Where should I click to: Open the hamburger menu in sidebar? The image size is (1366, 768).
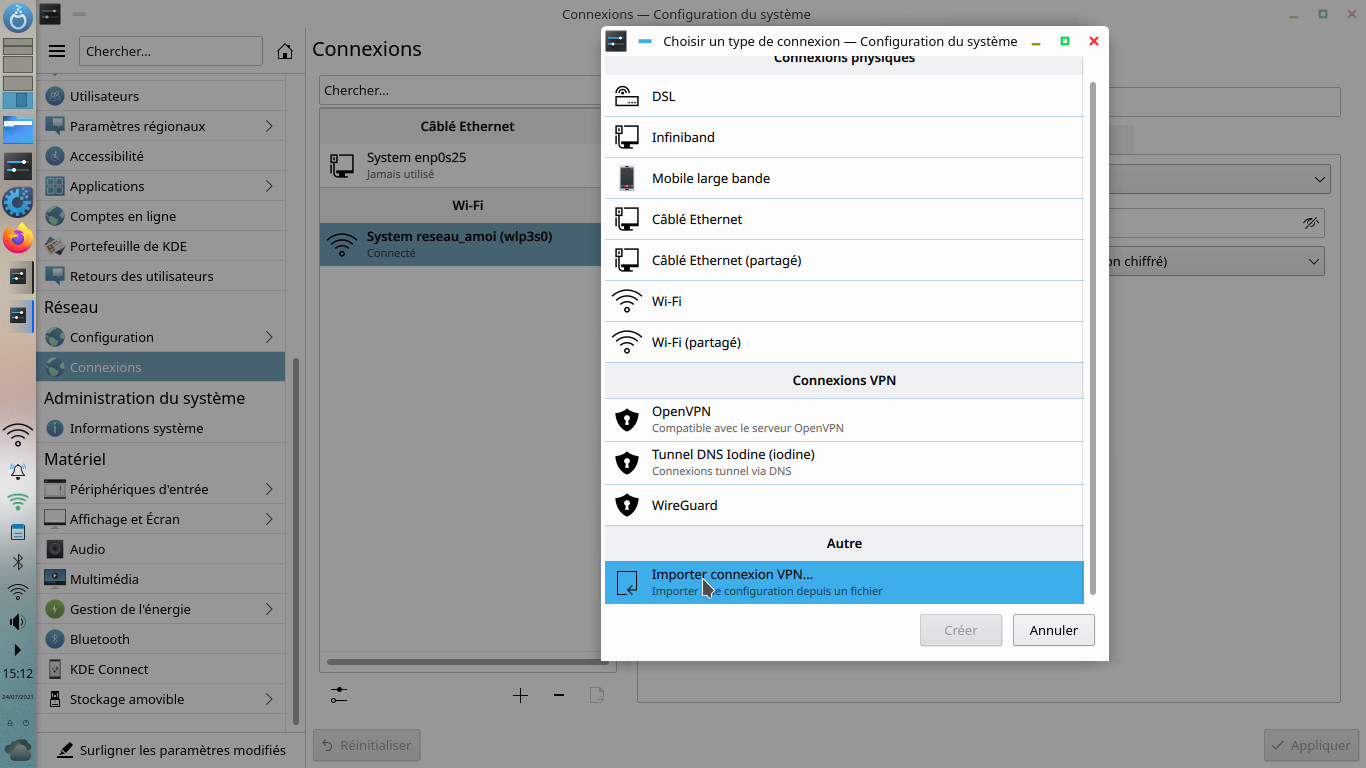point(57,51)
